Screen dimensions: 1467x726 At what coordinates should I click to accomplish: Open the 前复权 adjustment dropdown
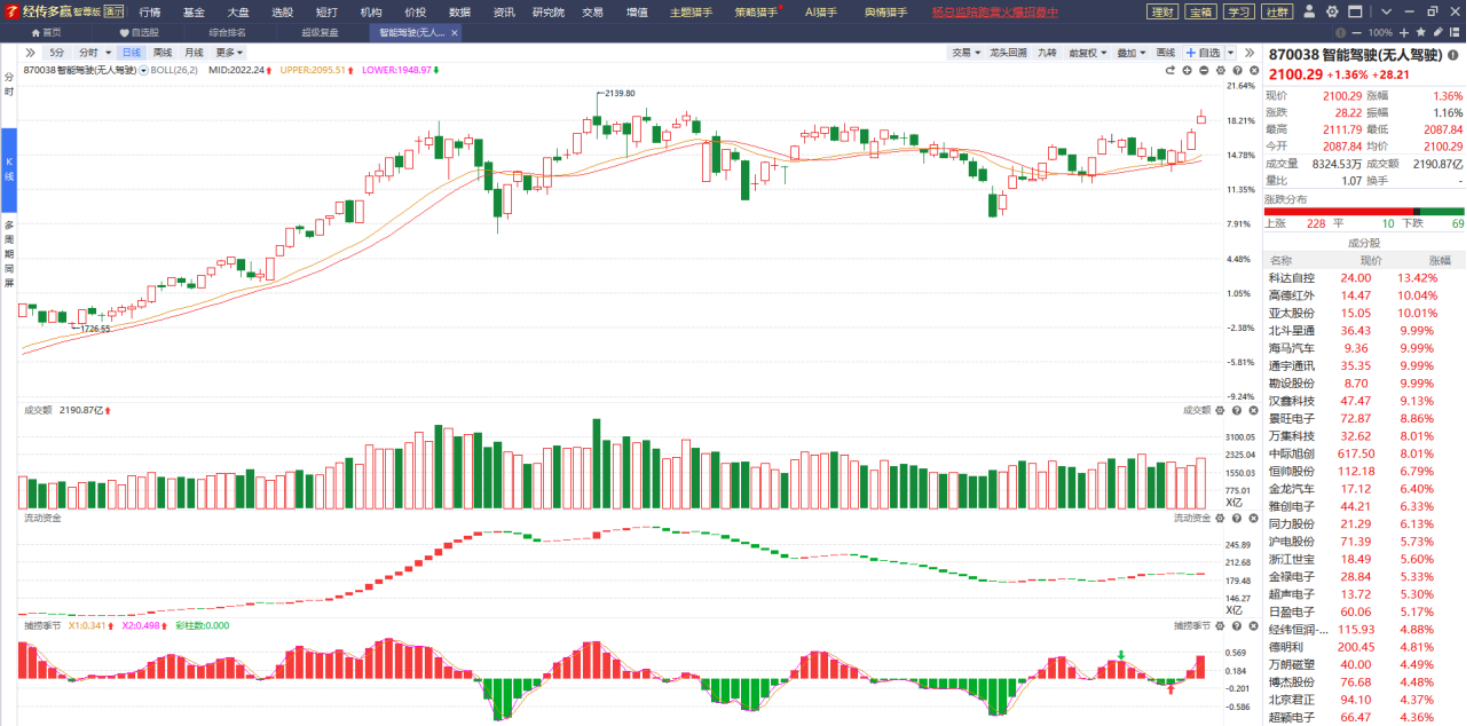coord(1087,52)
